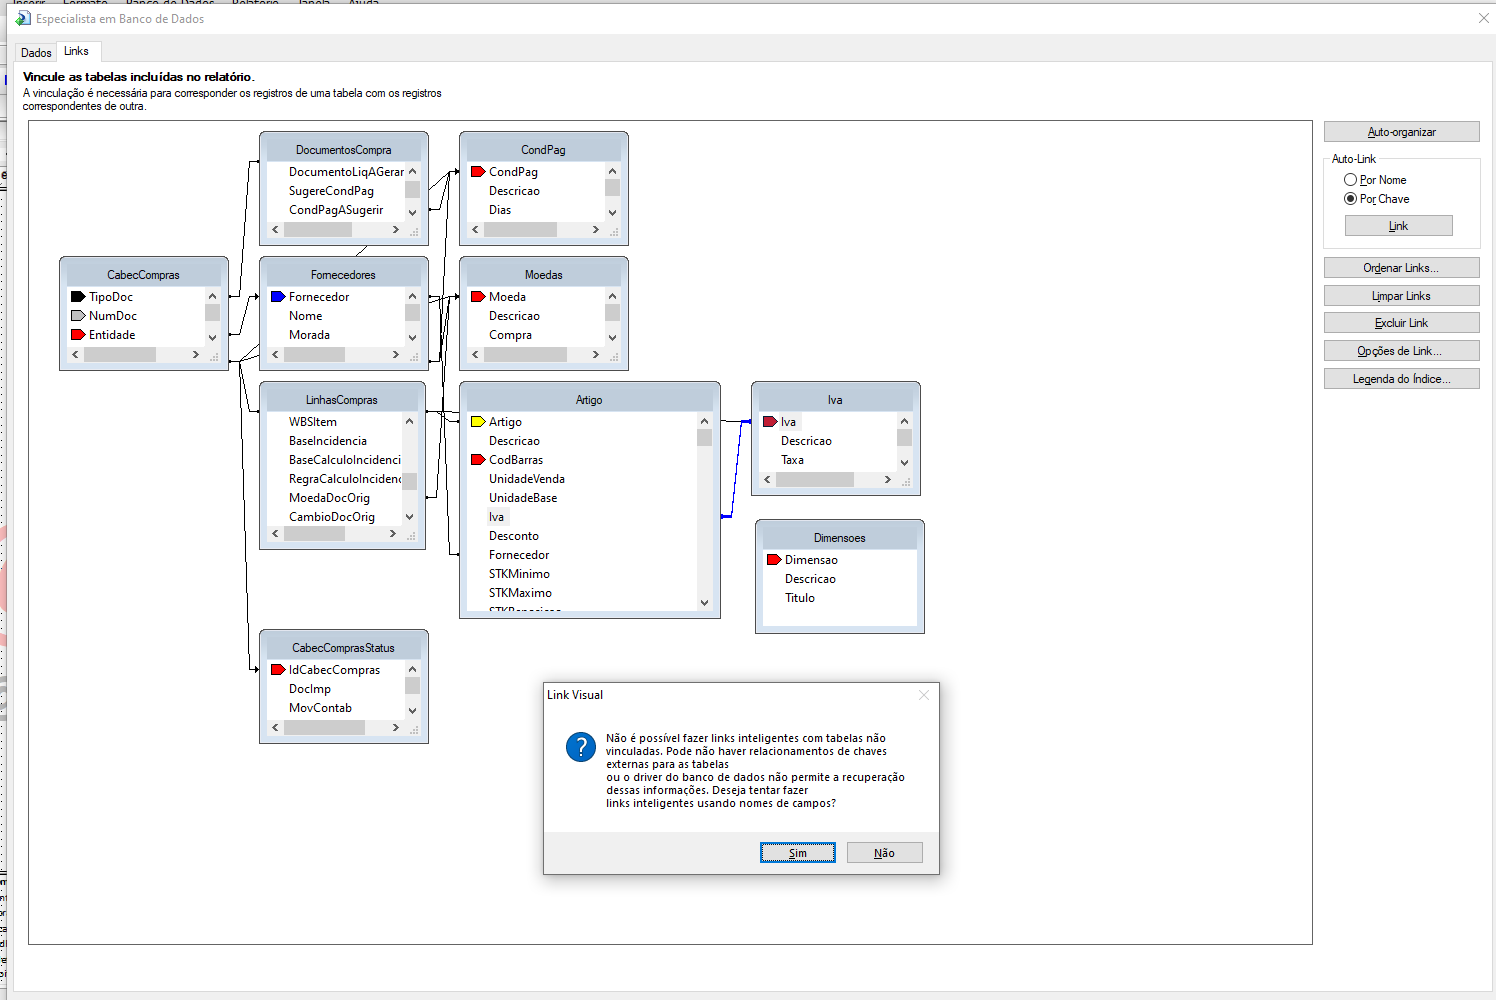Screen dimensions: 1496x1000
Task: Click the red CodBarras key icon
Action: point(478,460)
